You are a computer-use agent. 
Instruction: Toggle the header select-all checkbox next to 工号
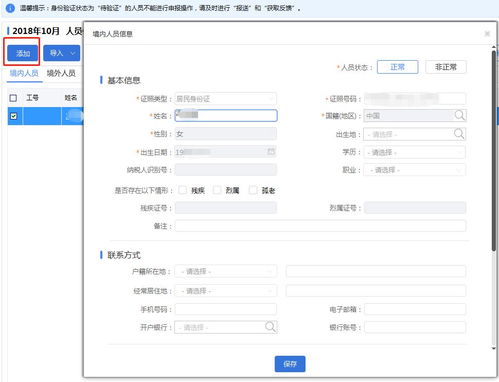point(13,98)
